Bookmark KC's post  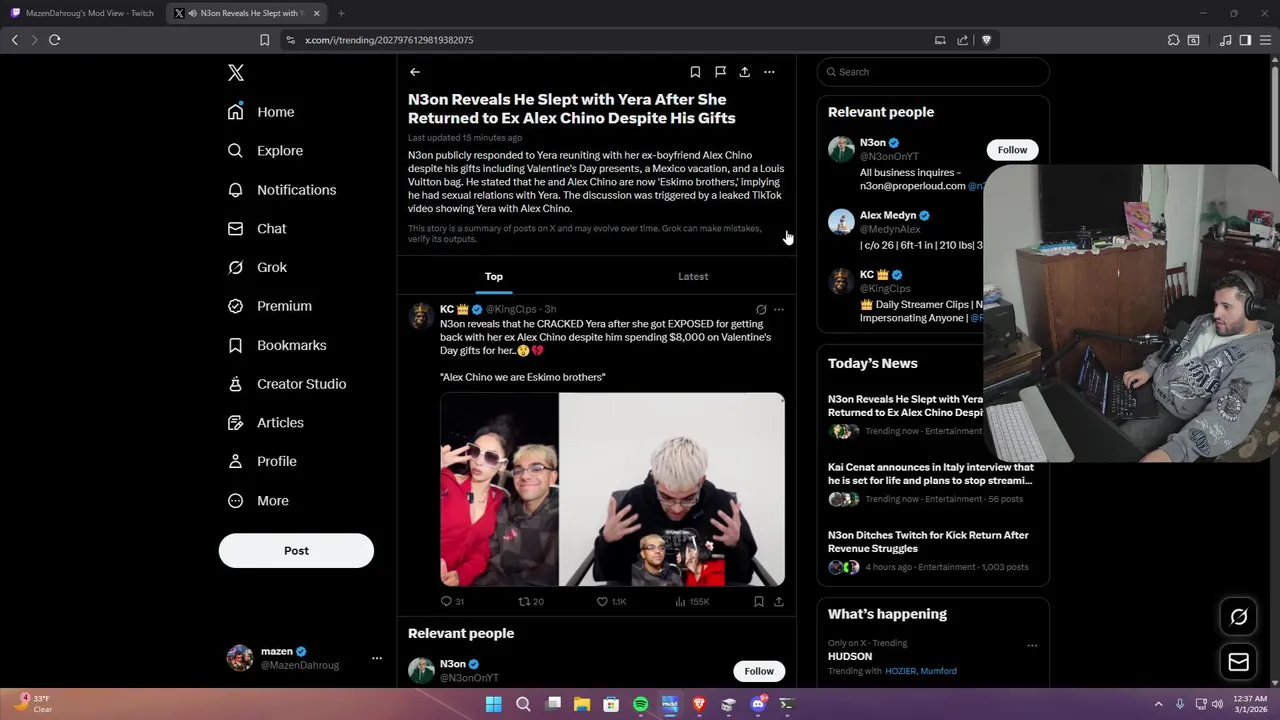[x=759, y=602]
